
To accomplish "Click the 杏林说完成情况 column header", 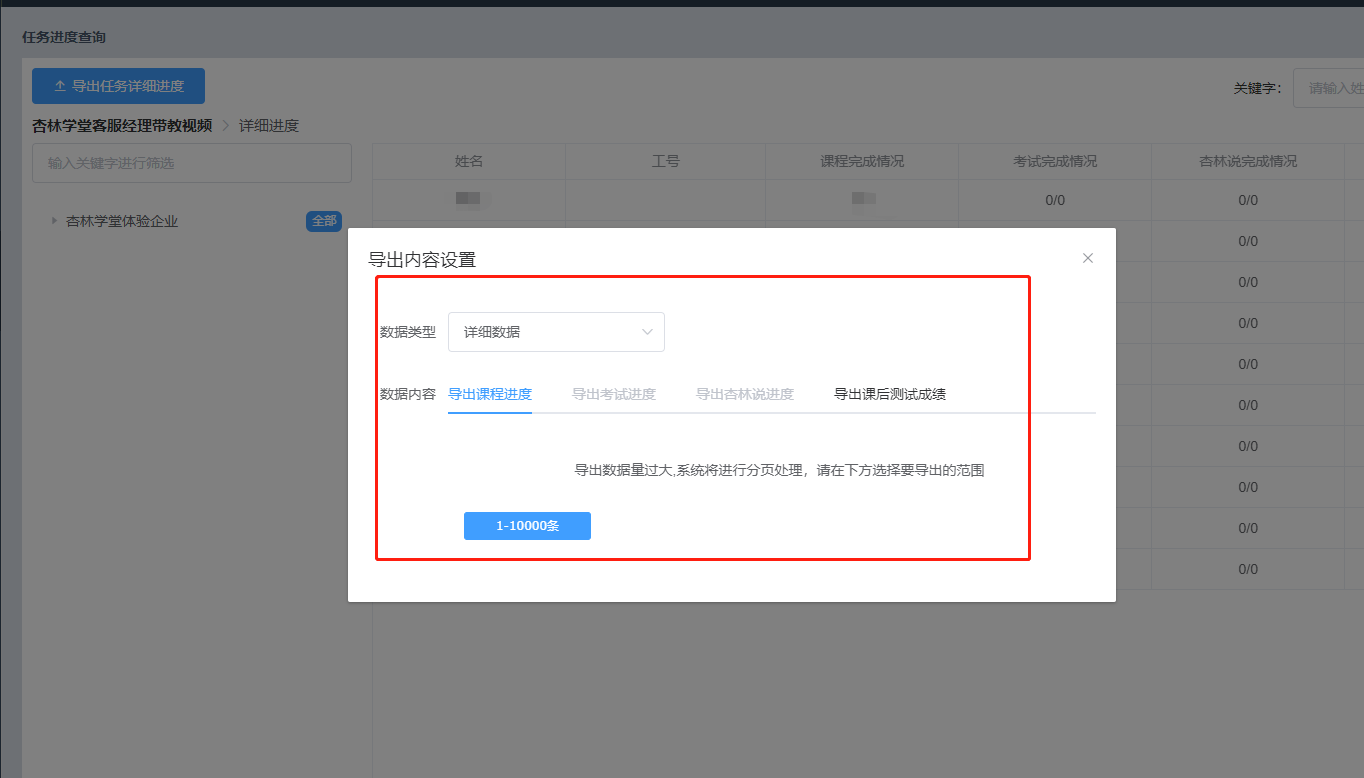I will click(x=1248, y=161).
